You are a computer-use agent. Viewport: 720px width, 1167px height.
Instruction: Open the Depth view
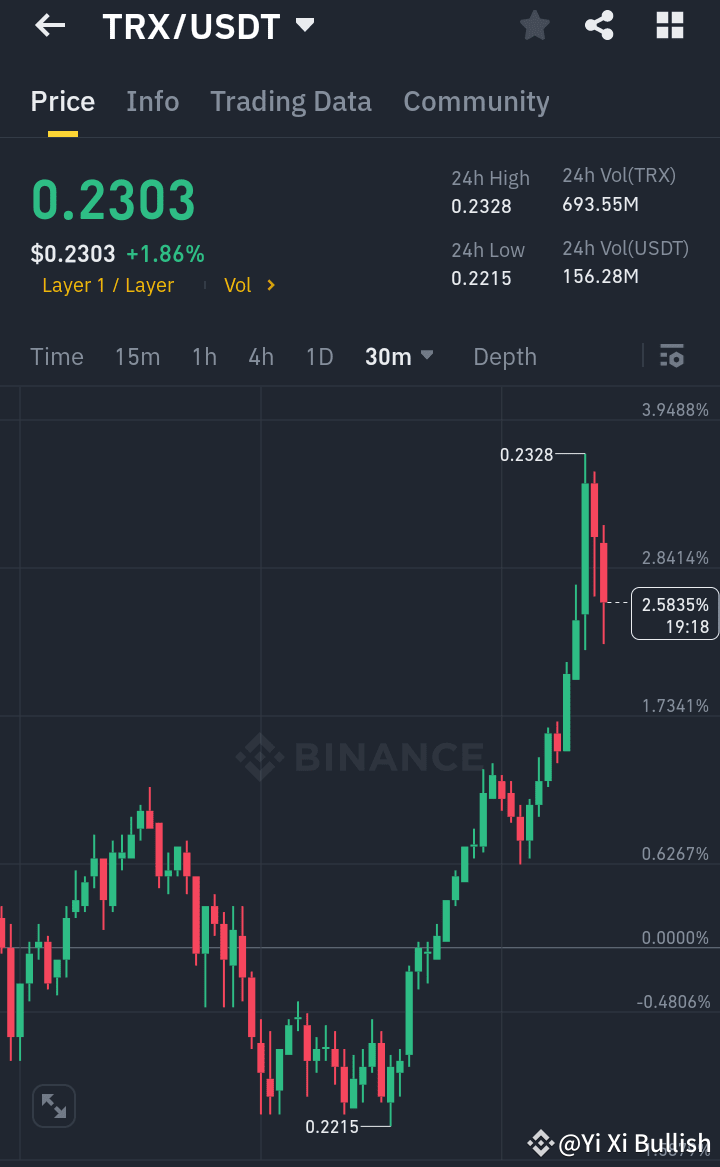(x=504, y=356)
